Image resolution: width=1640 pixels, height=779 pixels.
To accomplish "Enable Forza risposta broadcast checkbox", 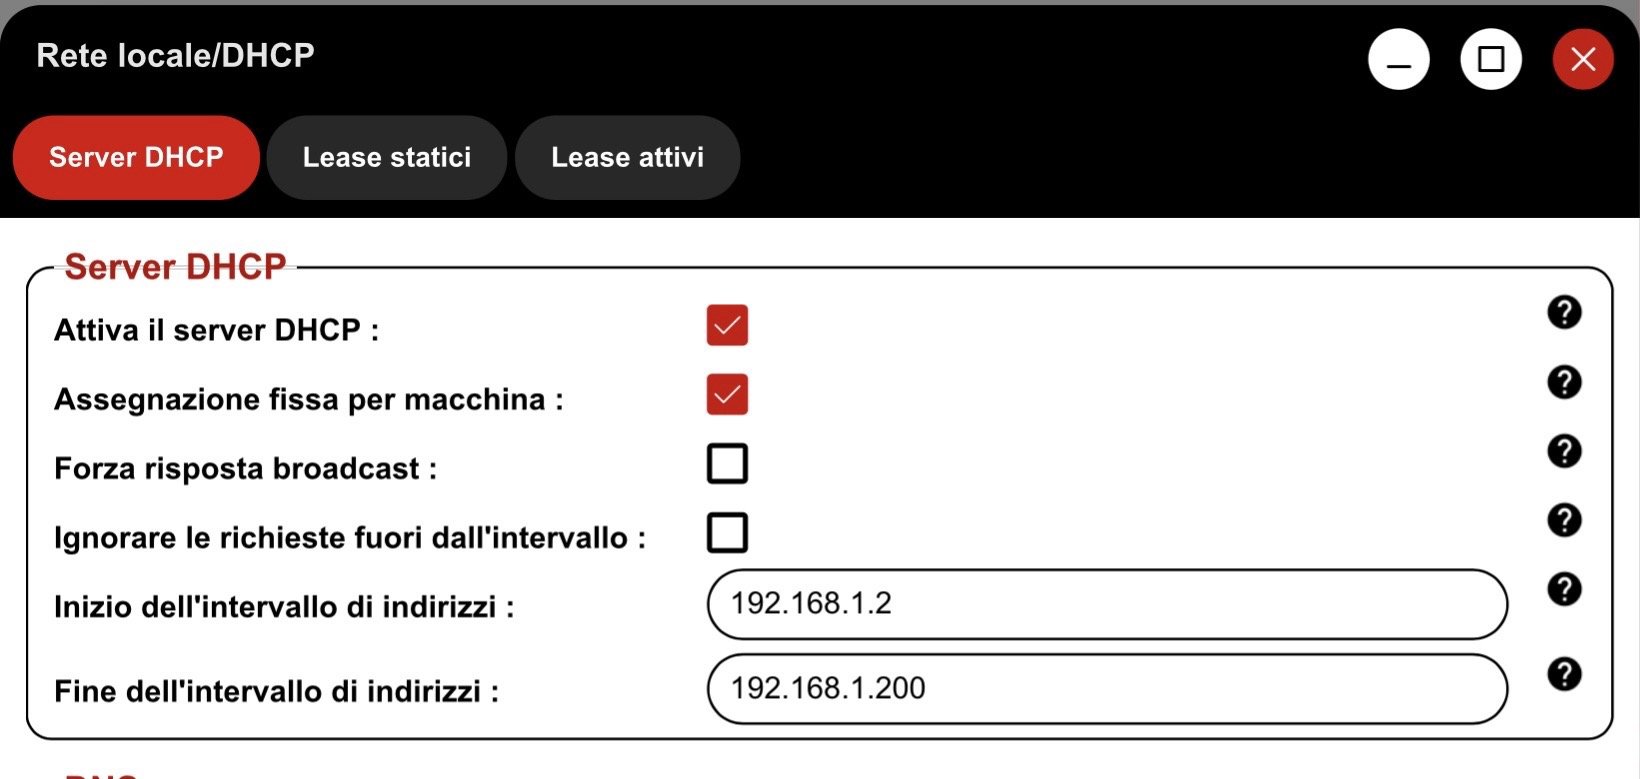I will (x=727, y=464).
